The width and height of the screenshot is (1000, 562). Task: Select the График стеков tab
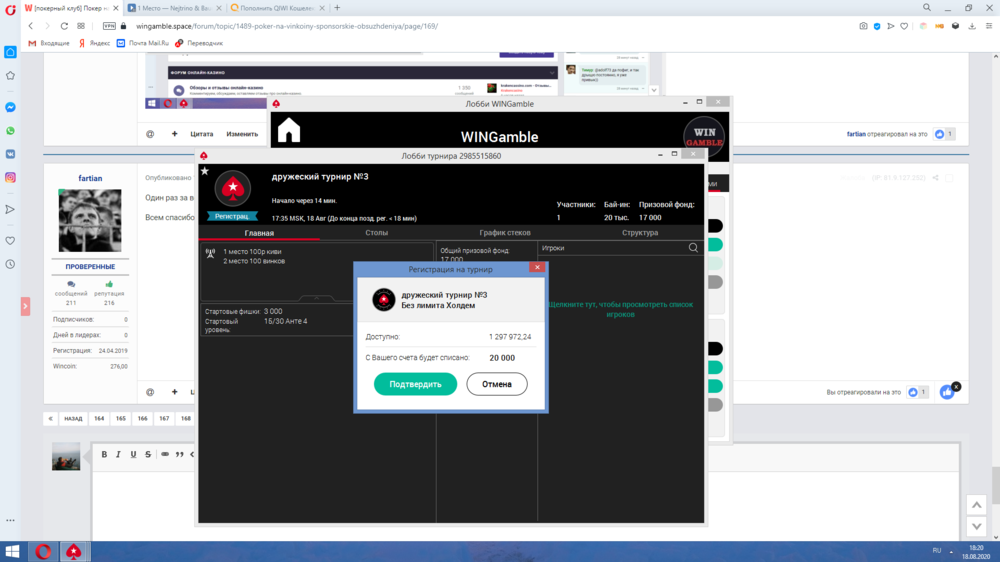click(x=505, y=233)
